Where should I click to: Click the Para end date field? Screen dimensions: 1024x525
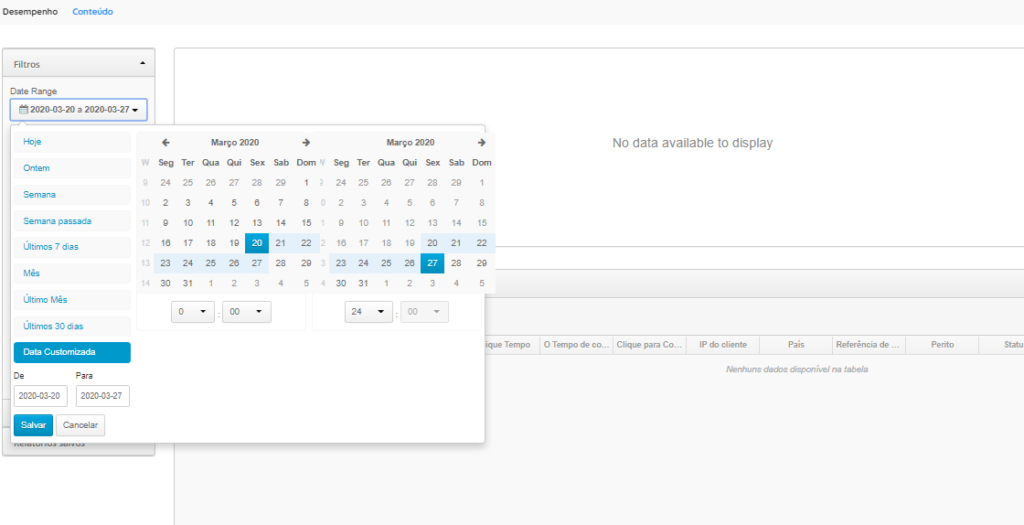coord(102,396)
